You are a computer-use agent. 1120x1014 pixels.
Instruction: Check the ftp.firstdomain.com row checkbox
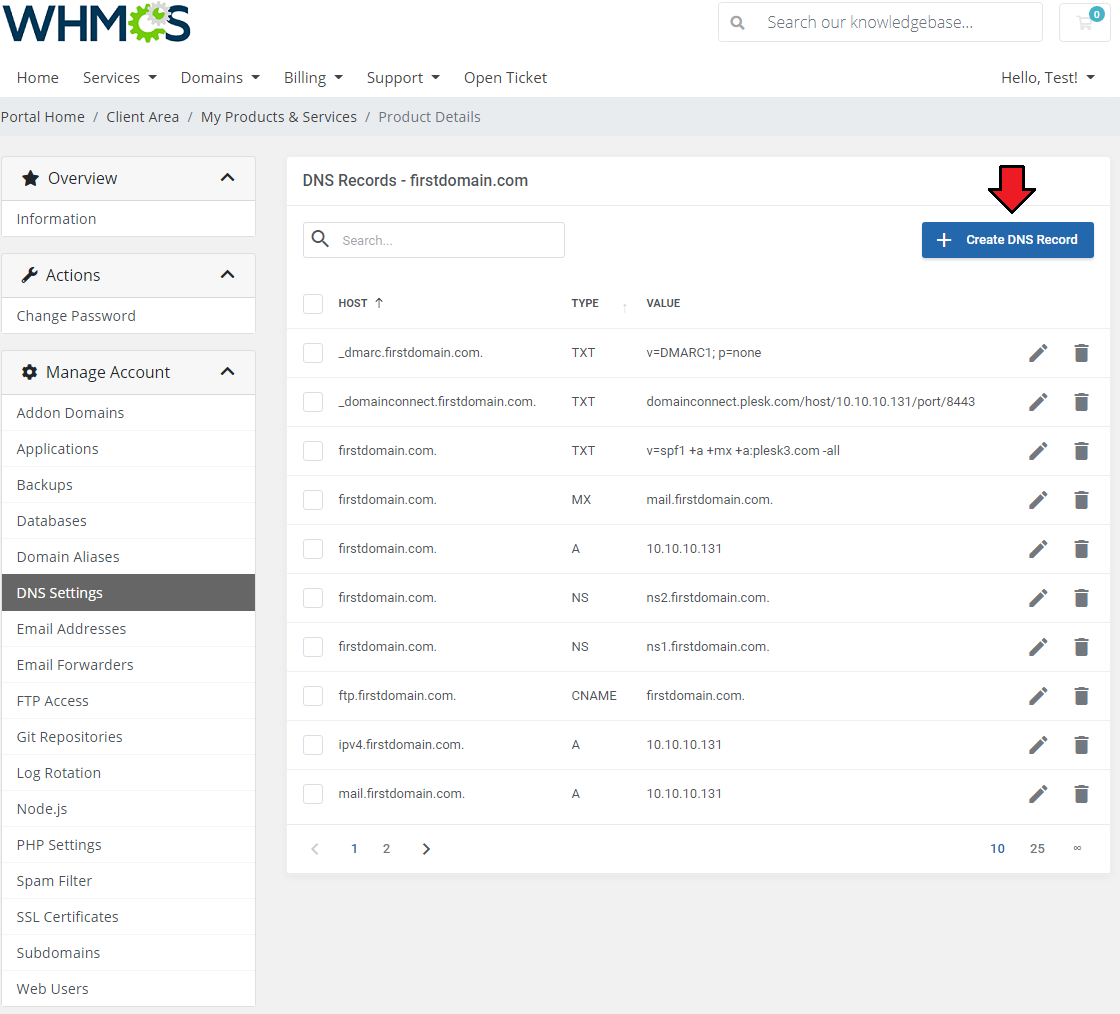click(313, 696)
